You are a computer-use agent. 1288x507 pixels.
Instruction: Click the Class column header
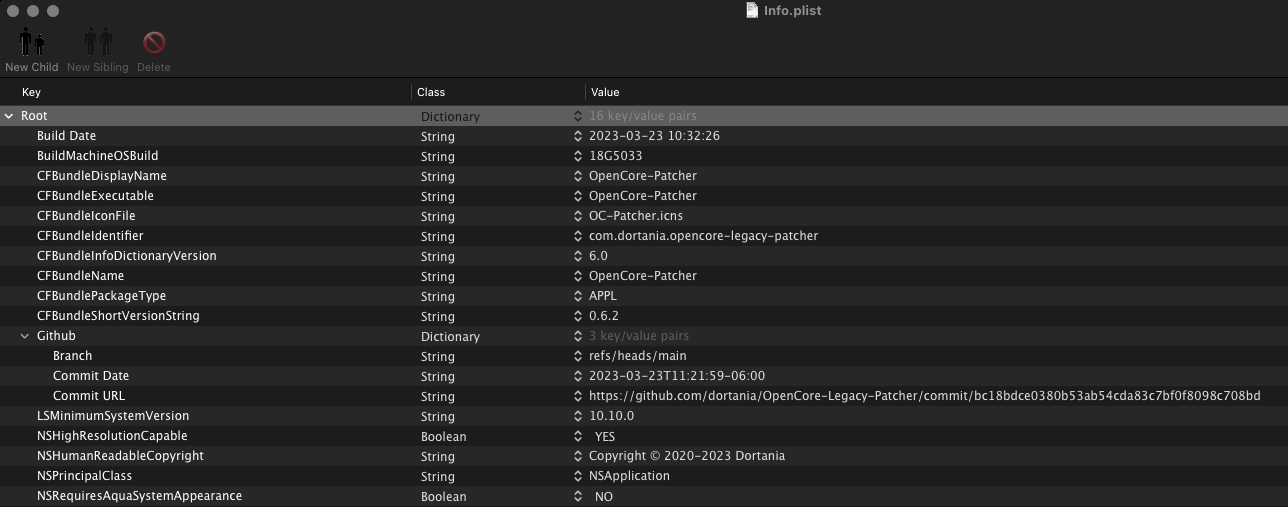[x=431, y=92]
